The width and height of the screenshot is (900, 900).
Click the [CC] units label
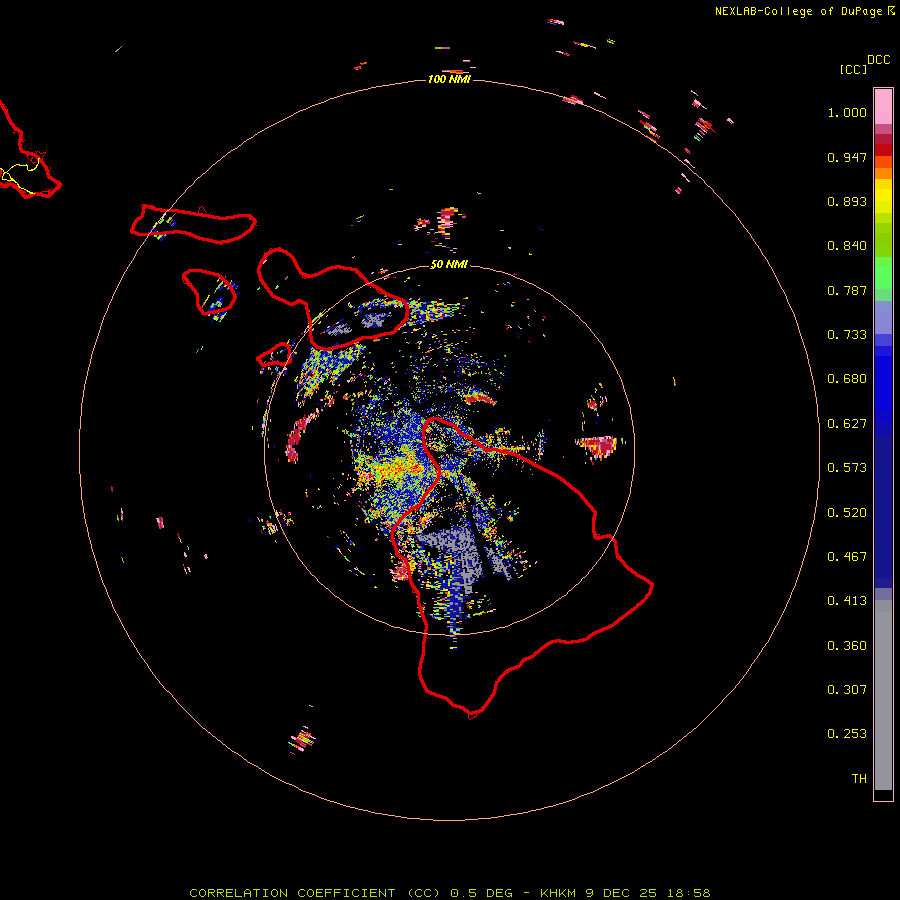point(853,69)
